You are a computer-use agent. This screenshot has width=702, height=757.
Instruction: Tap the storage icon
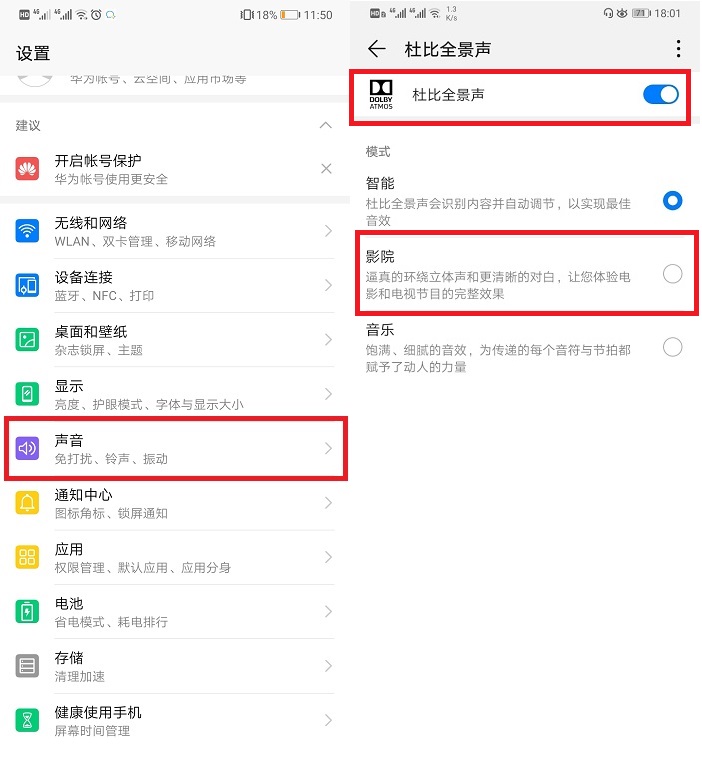tap(28, 666)
